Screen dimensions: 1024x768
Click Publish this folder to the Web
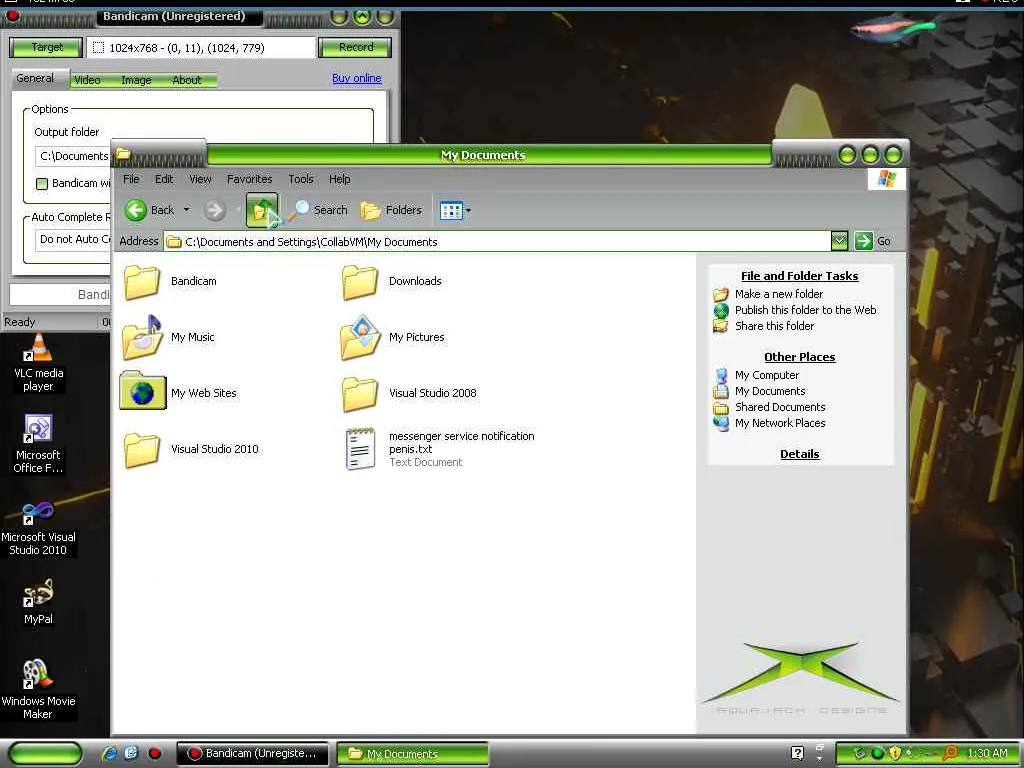pos(805,310)
